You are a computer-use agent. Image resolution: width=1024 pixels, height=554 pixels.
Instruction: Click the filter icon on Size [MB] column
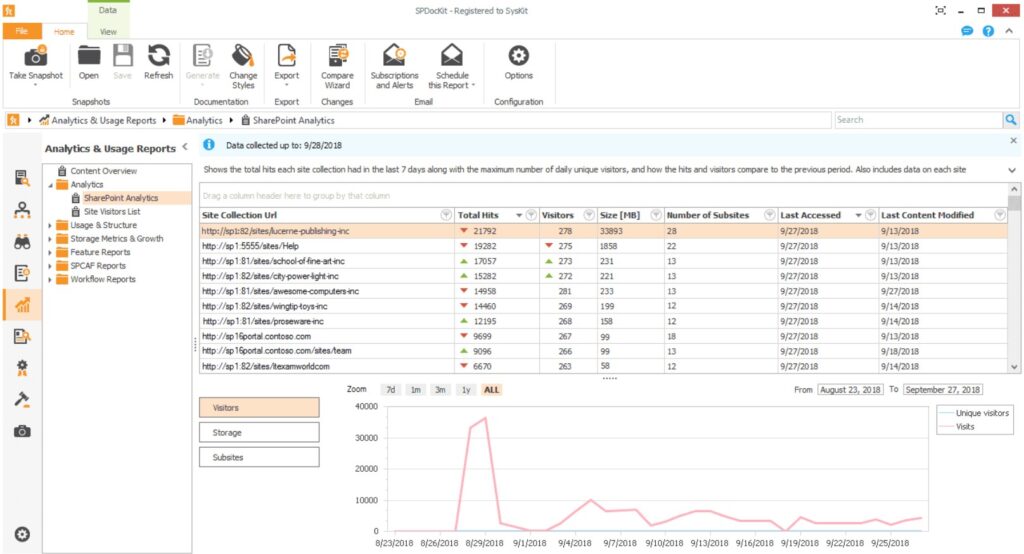coord(656,215)
